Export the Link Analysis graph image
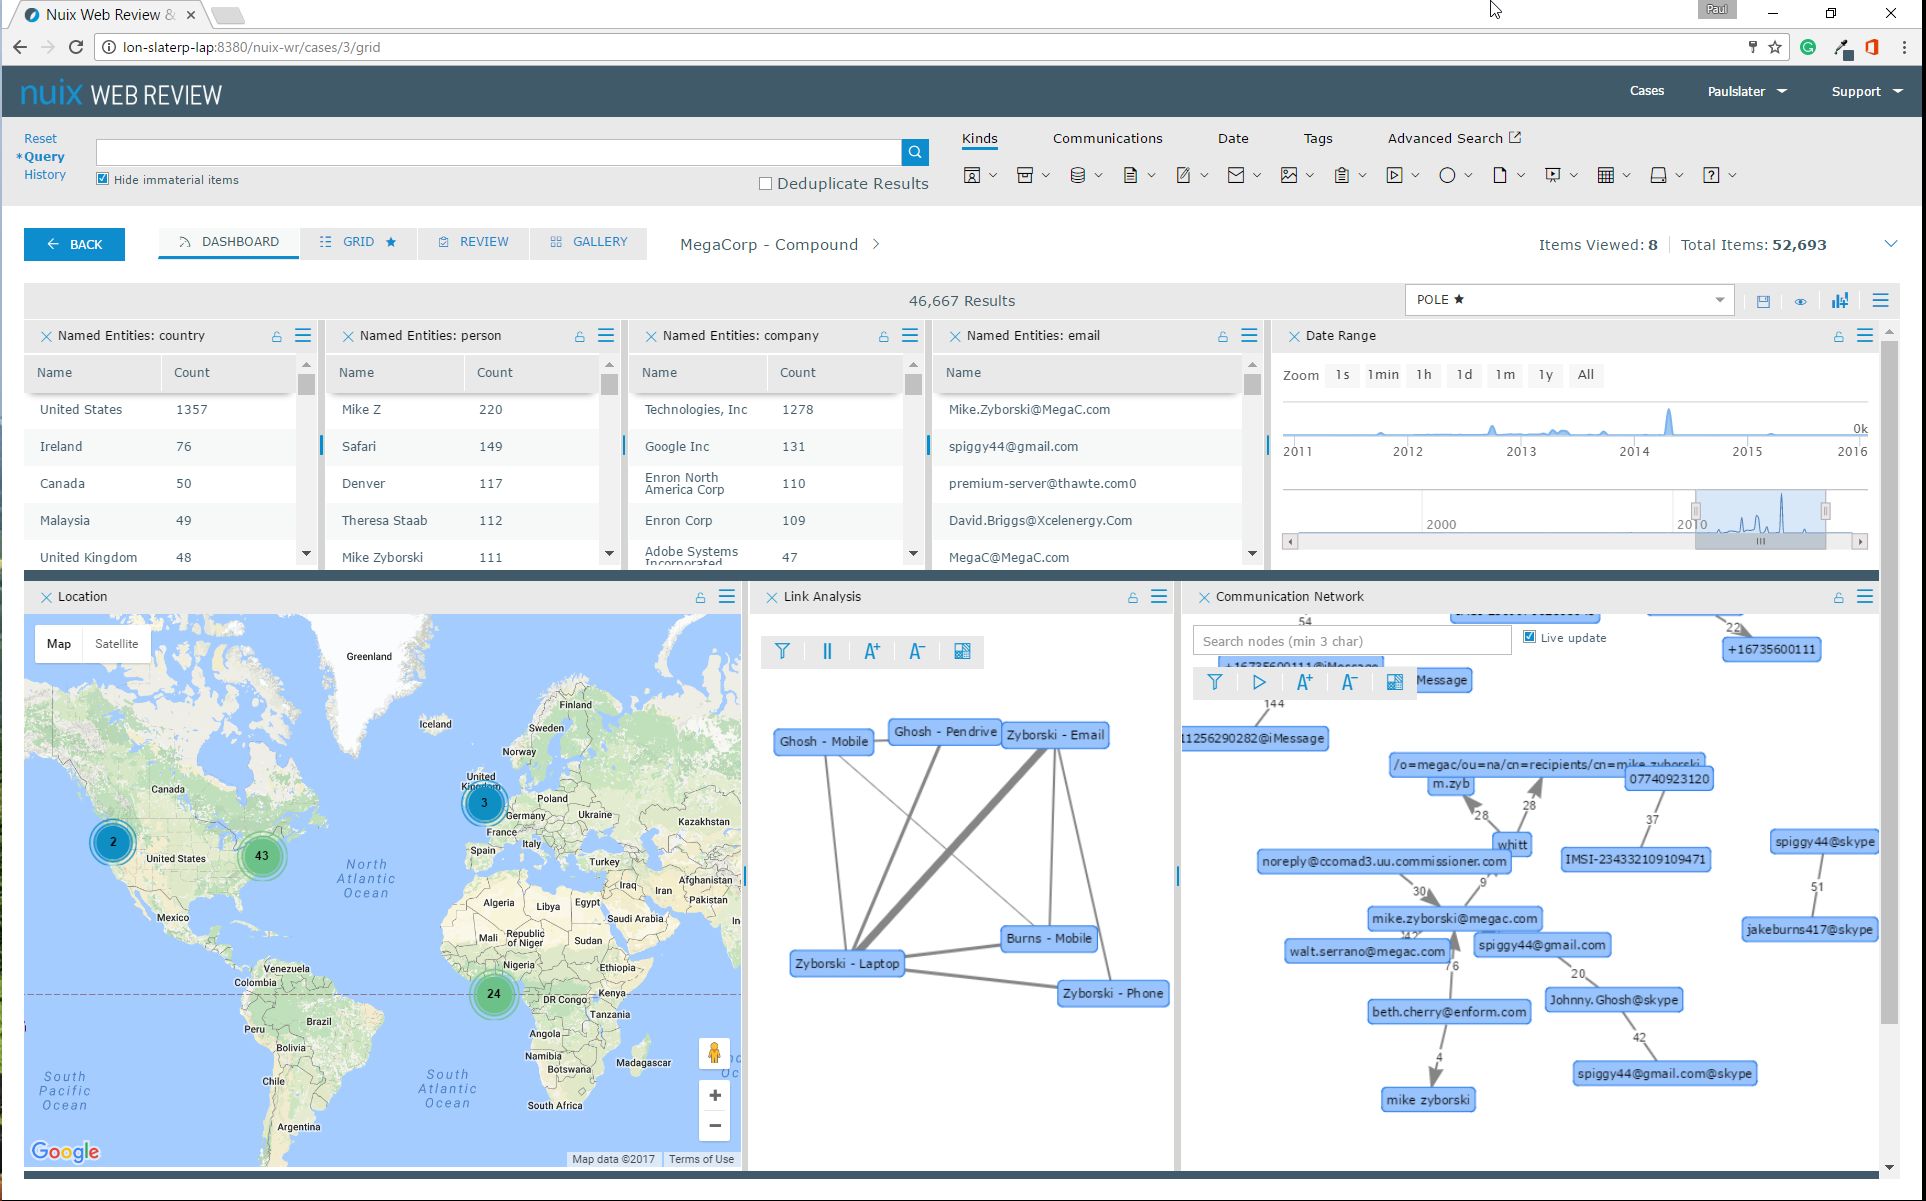This screenshot has height=1201, width=1926. tap(962, 652)
